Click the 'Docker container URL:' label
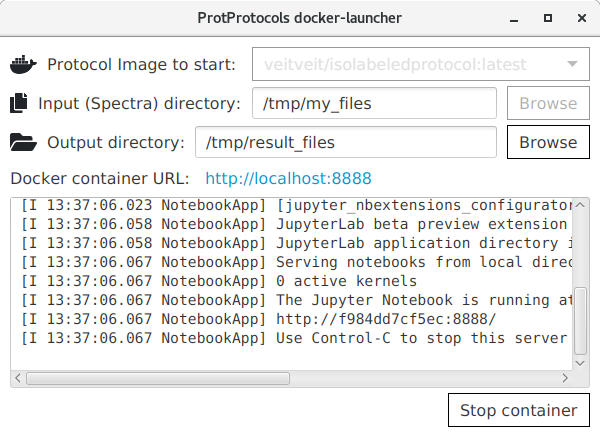Viewport: 600px width, 437px height. (100, 179)
